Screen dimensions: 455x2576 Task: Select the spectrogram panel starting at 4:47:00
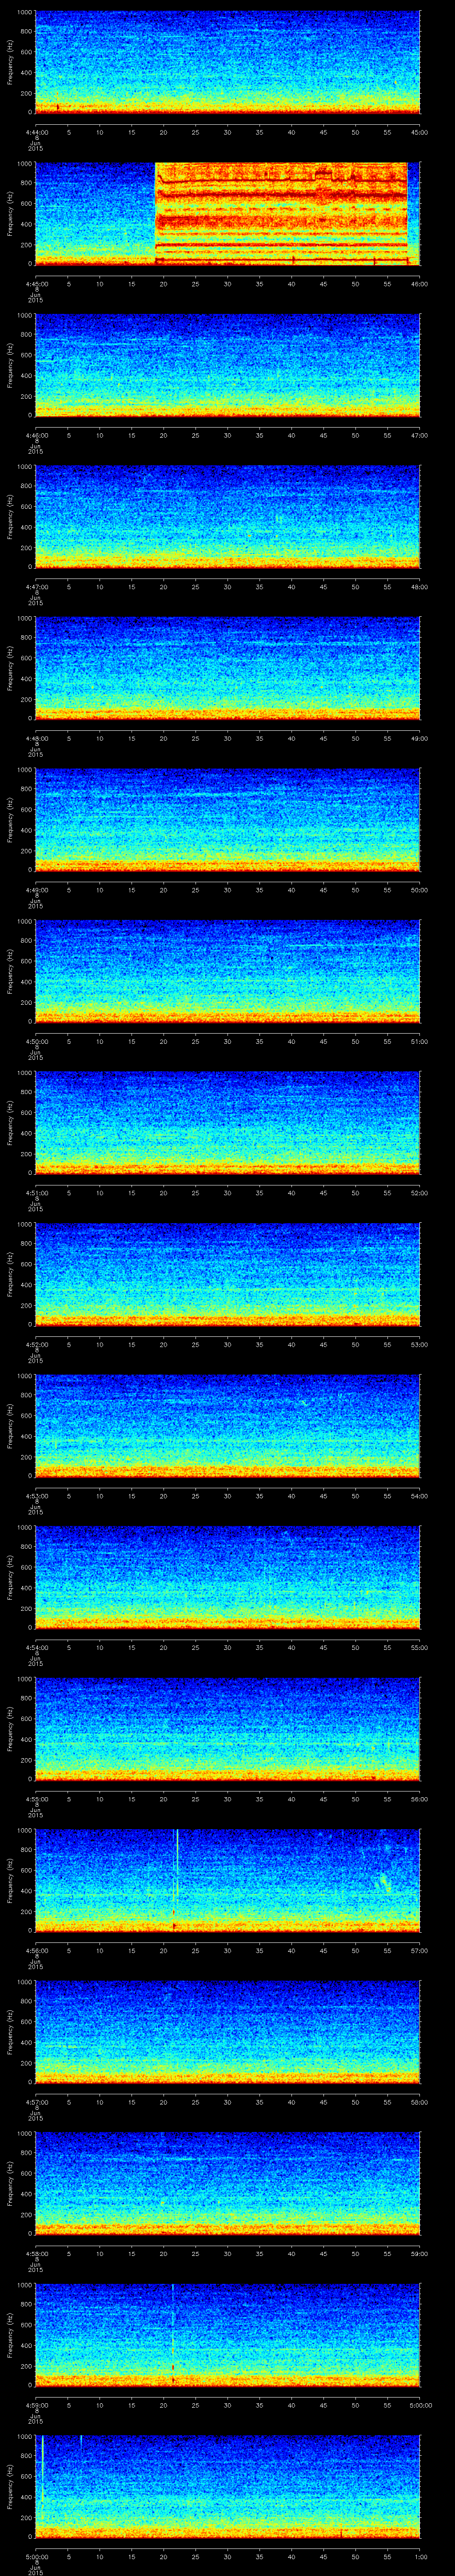tap(227, 516)
